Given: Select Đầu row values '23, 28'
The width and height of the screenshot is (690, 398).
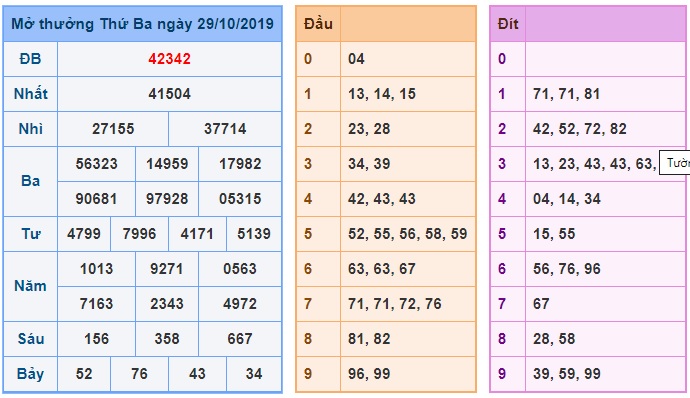Looking at the screenshot, I should 369,129.
